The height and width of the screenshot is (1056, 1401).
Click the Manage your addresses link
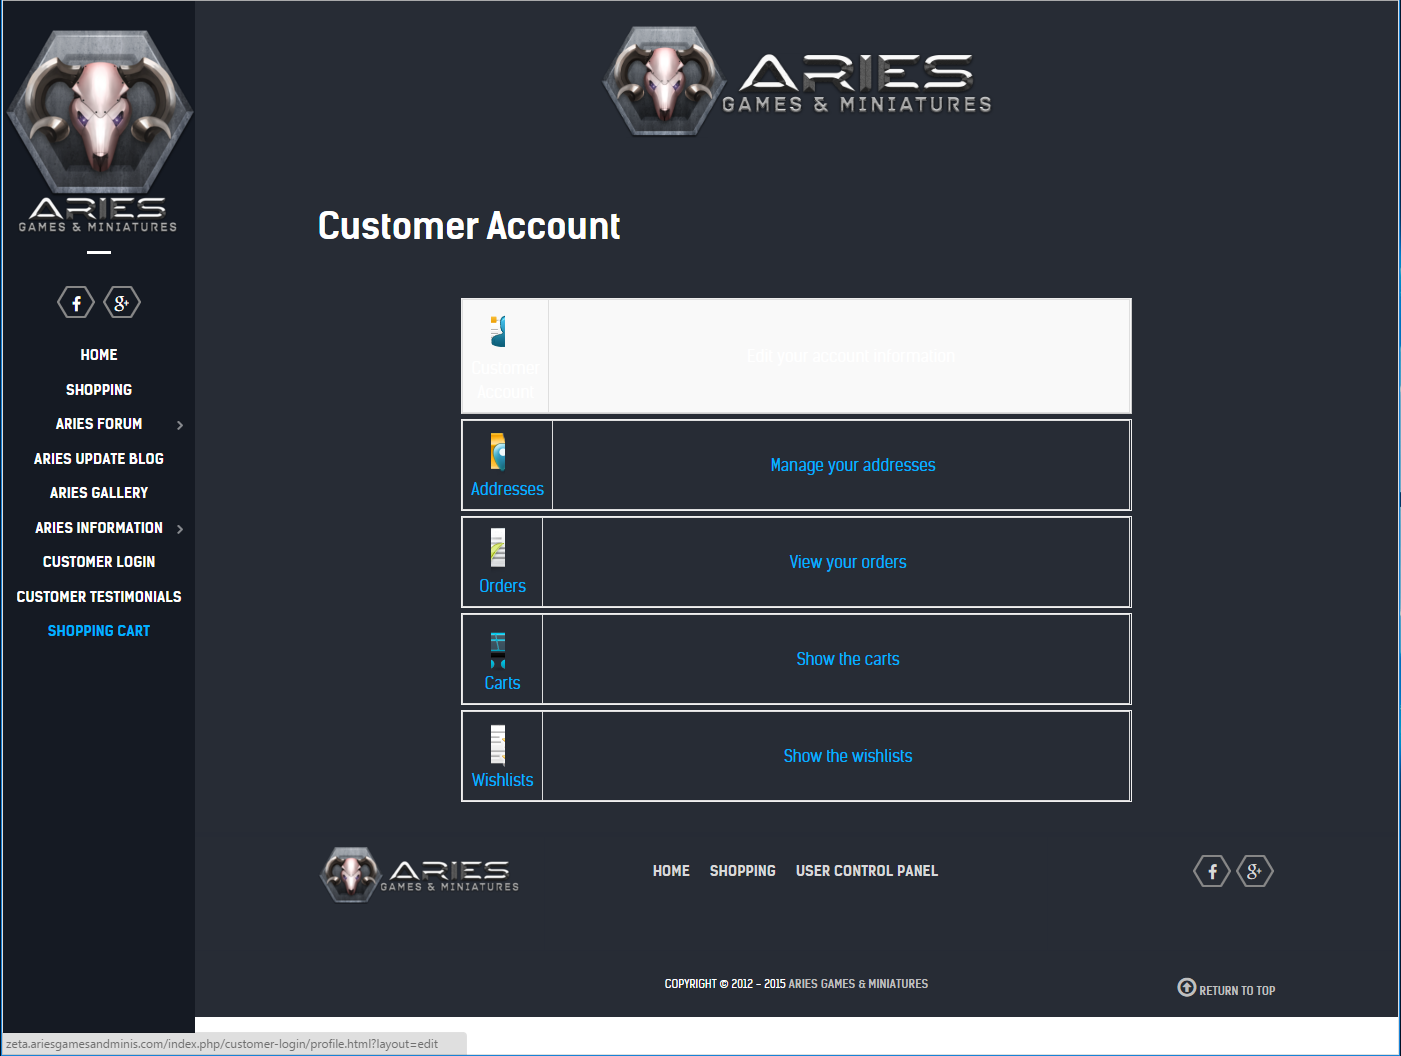pyautogui.click(x=853, y=465)
